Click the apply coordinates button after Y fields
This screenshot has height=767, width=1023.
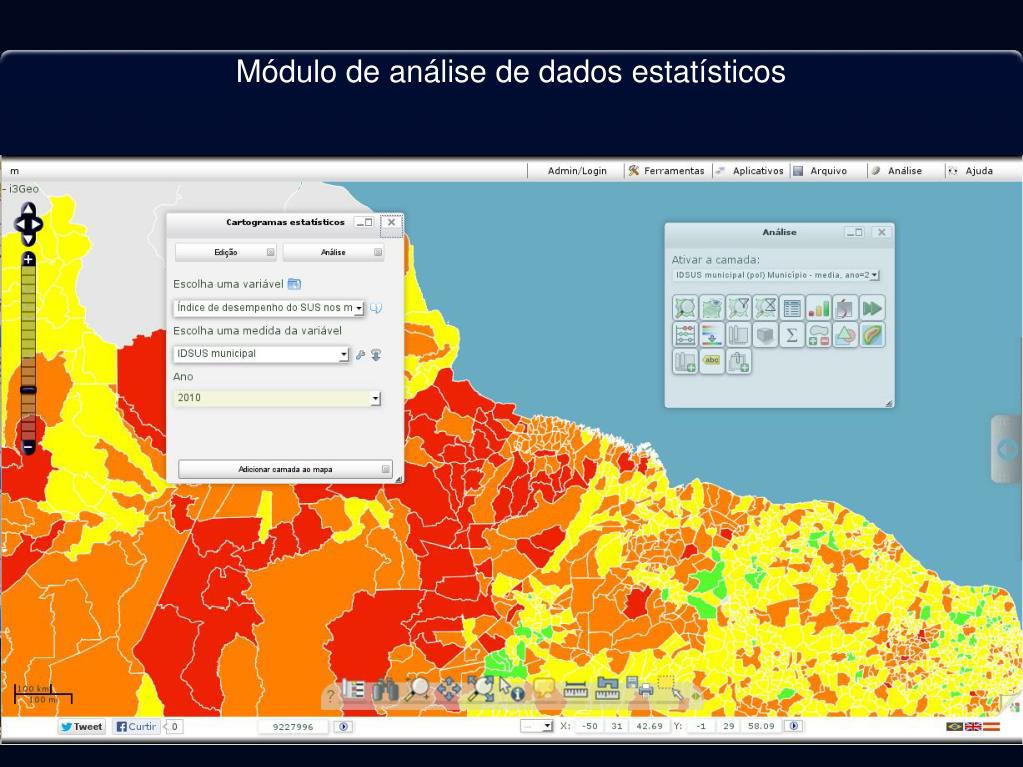793,726
